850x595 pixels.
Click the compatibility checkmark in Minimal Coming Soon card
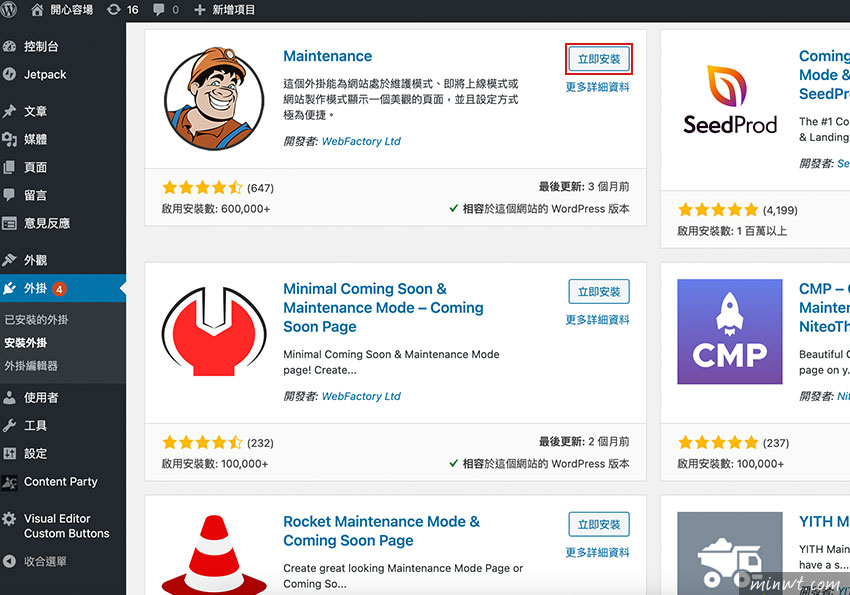(x=454, y=463)
